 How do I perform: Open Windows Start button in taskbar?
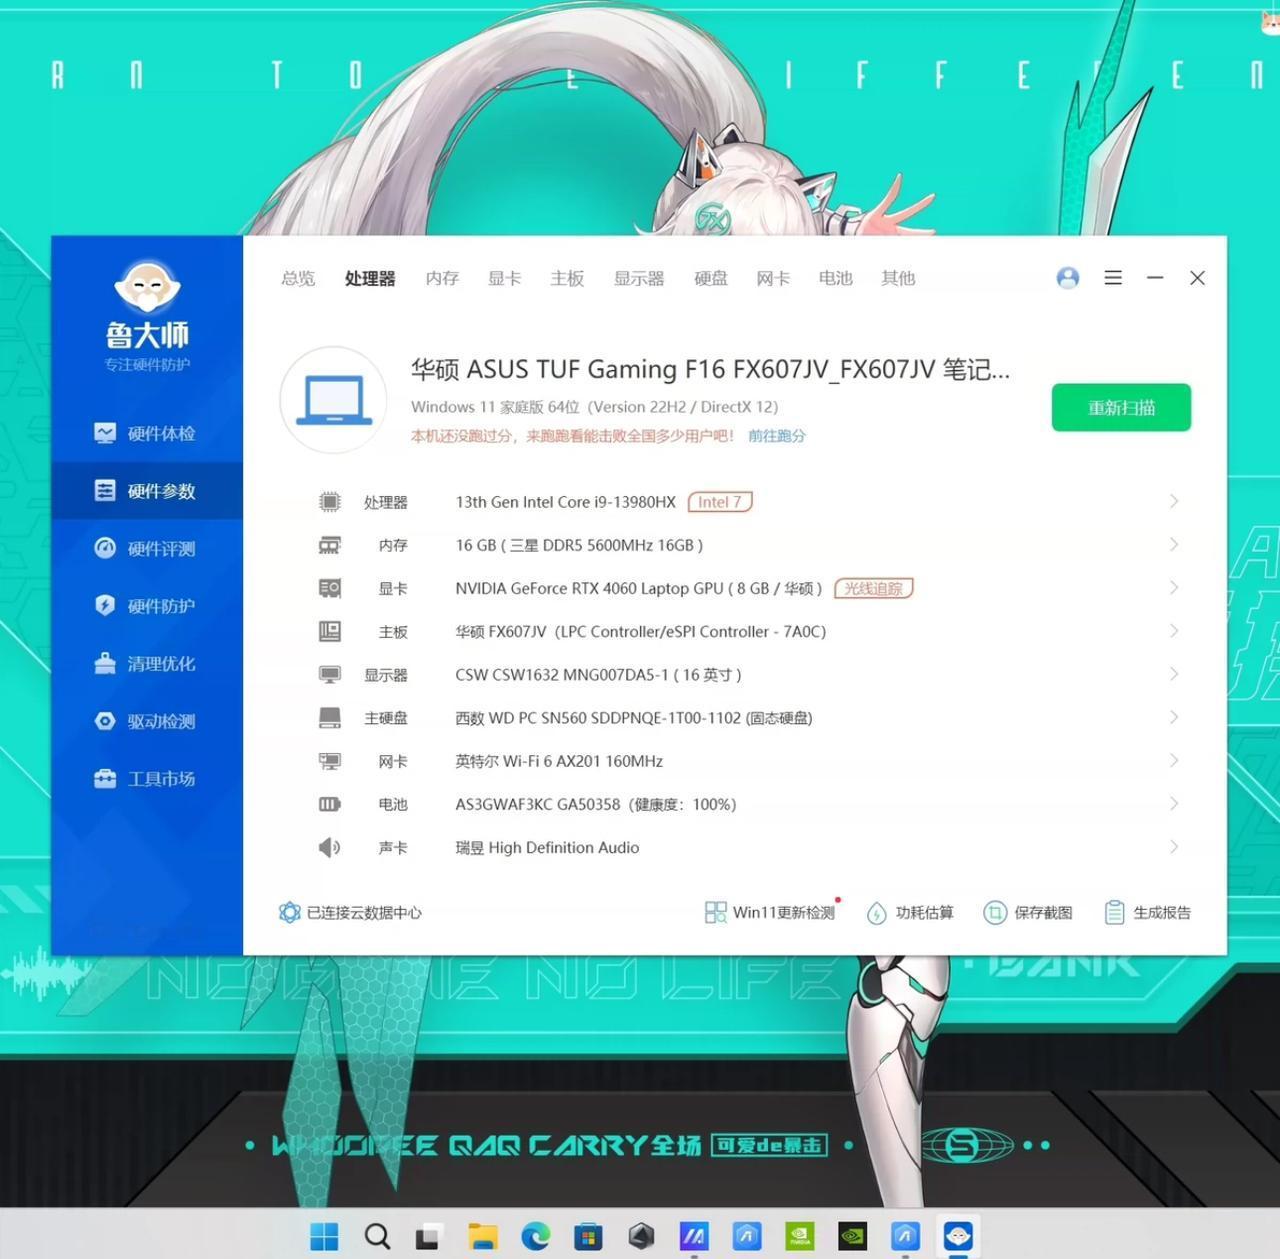coord(324,1237)
